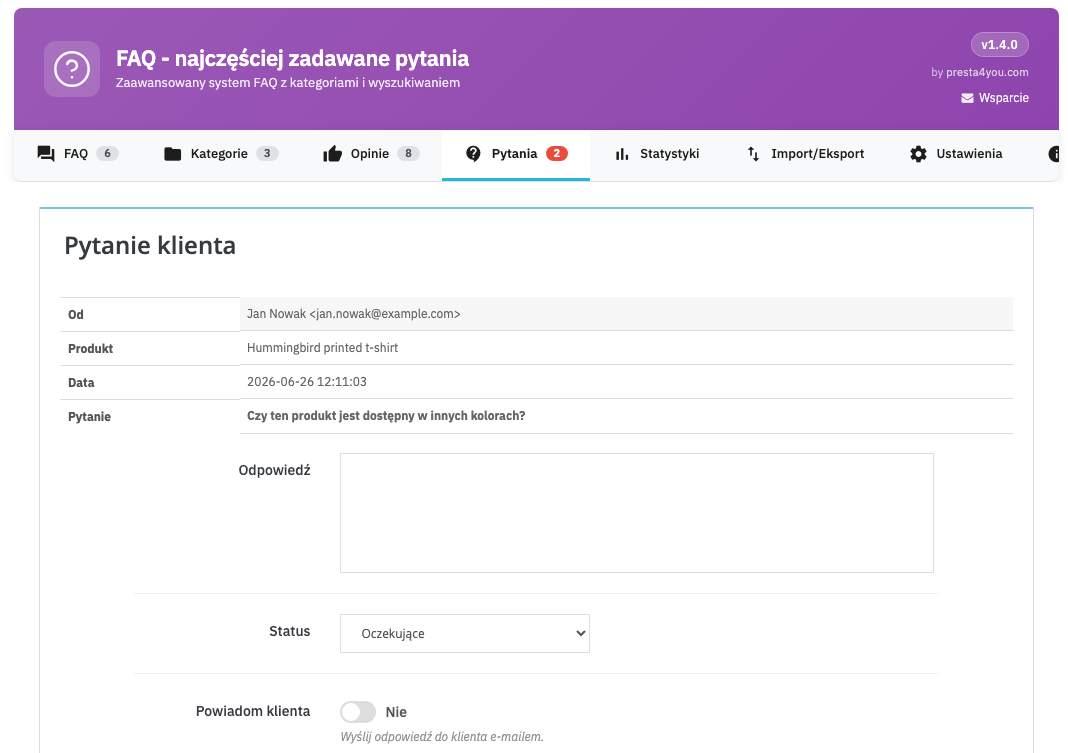Click the envelope icon next to Wsparcie
Viewport: 1068px width, 753px height.
coord(967,98)
